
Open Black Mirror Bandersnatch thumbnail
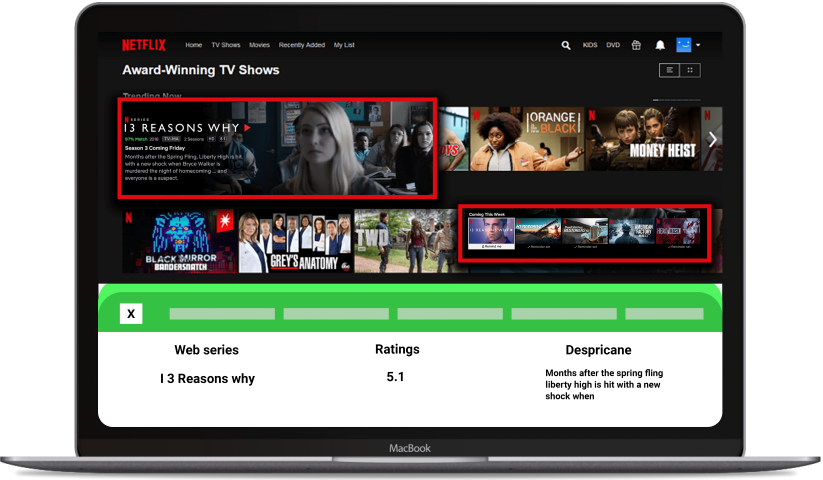(x=180, y=241)
